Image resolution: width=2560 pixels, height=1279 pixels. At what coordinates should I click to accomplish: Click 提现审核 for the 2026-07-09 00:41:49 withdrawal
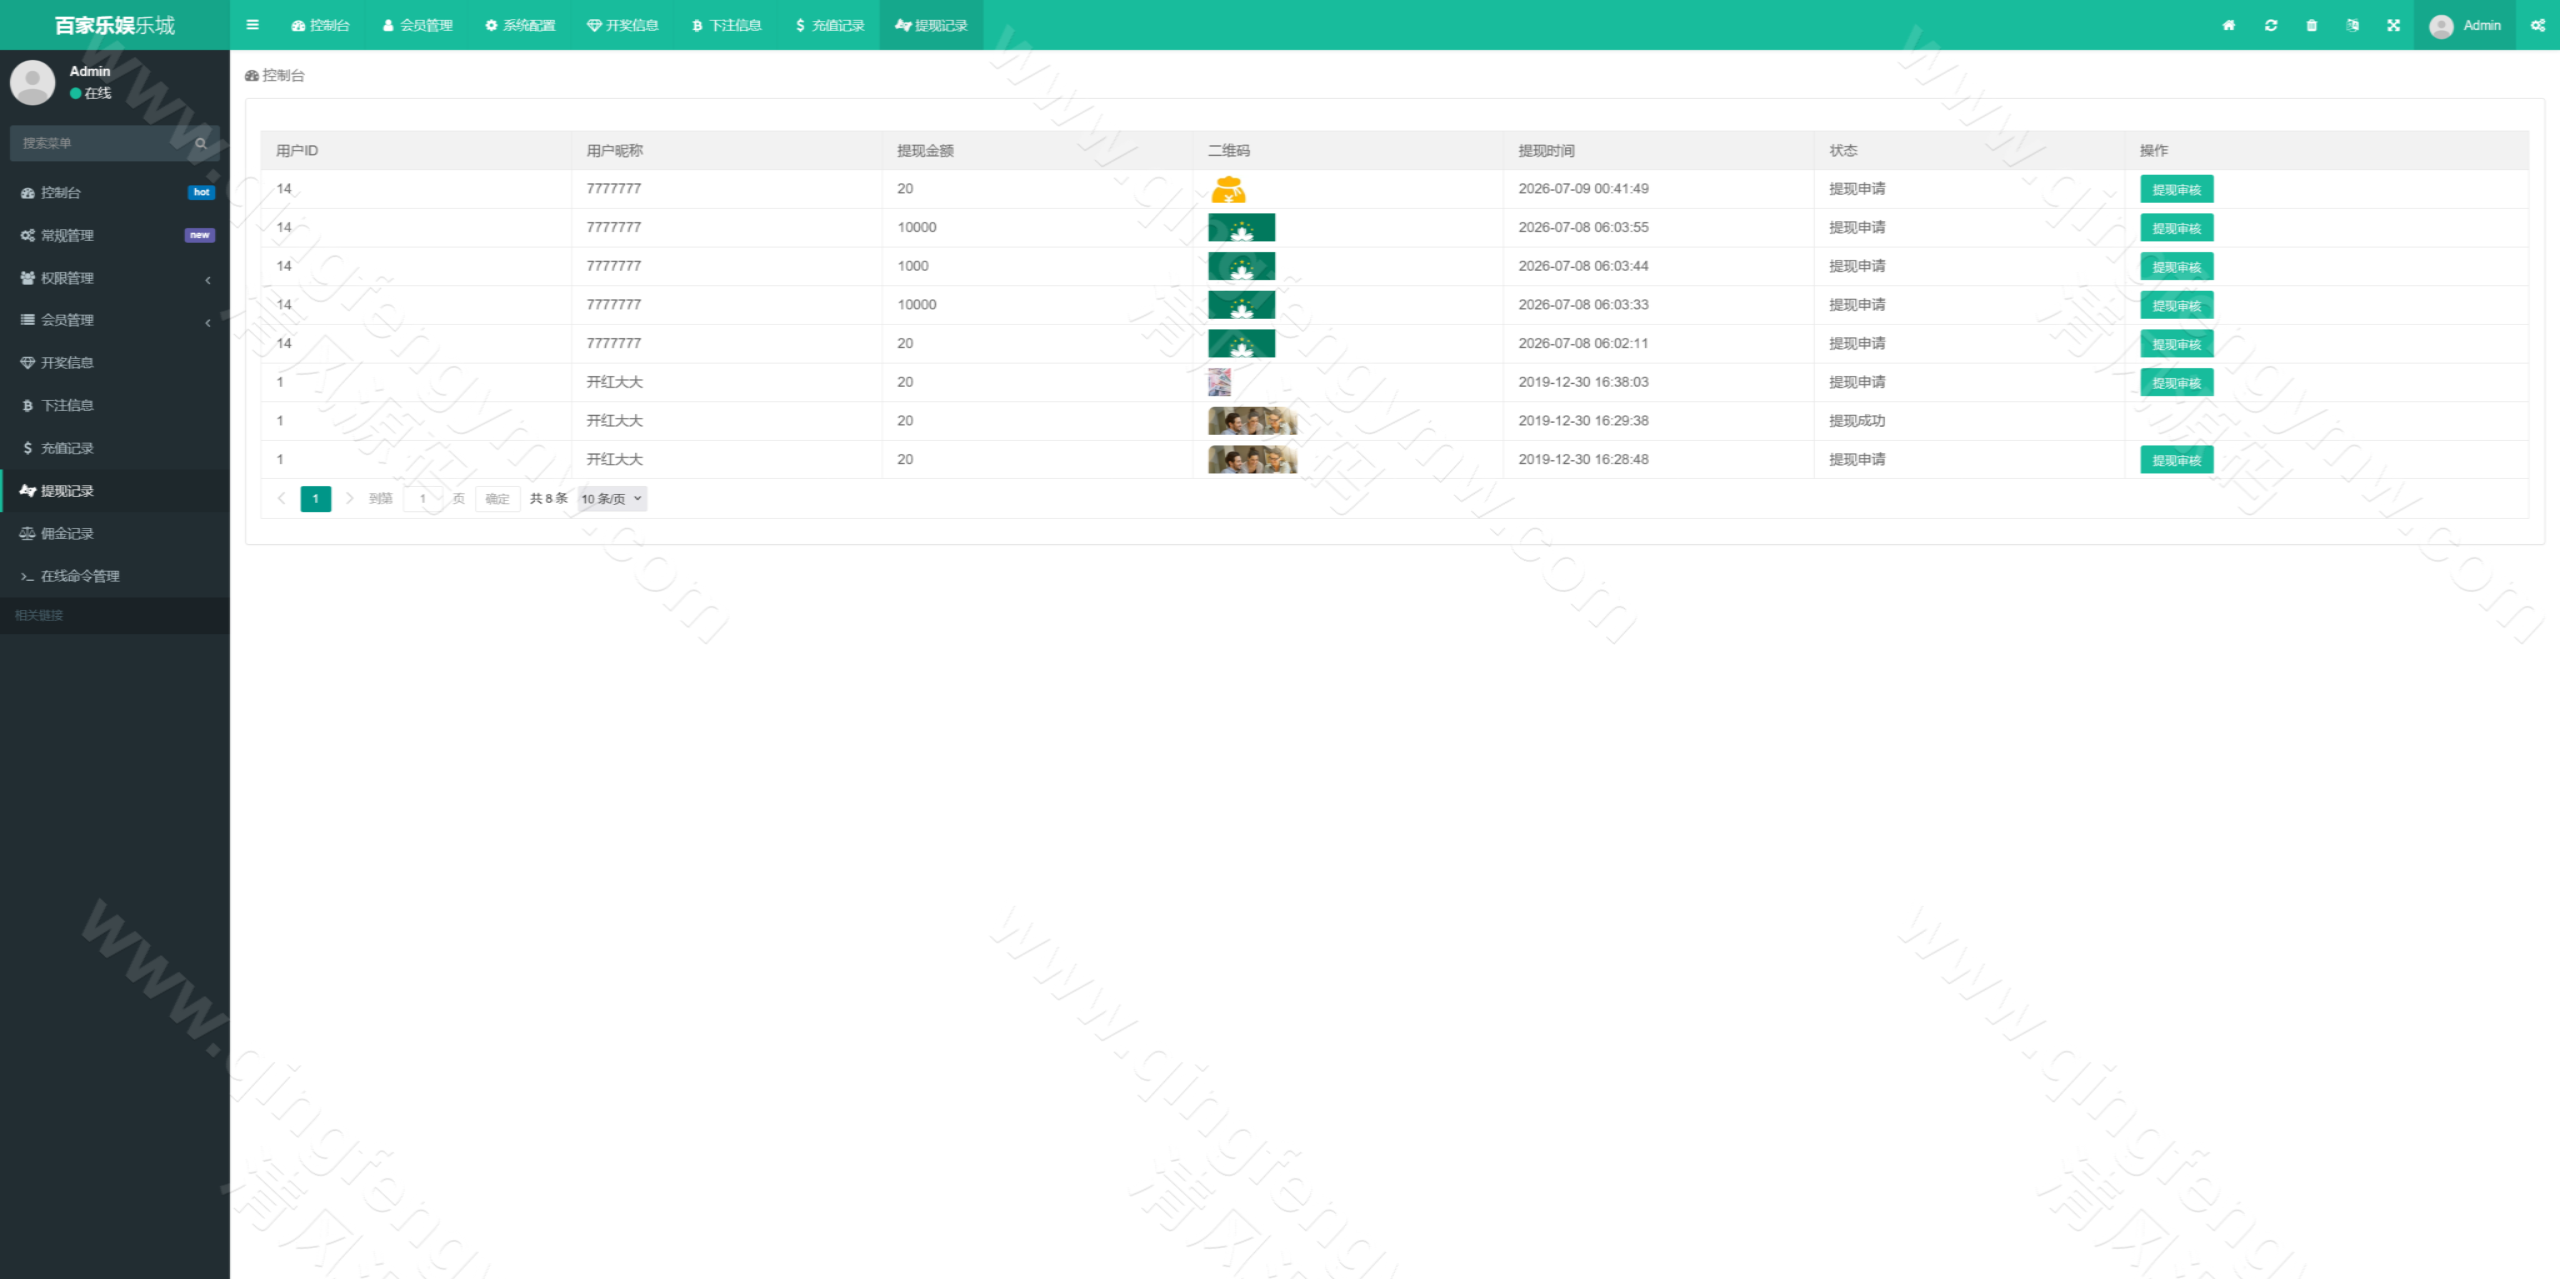point(2176,189)
